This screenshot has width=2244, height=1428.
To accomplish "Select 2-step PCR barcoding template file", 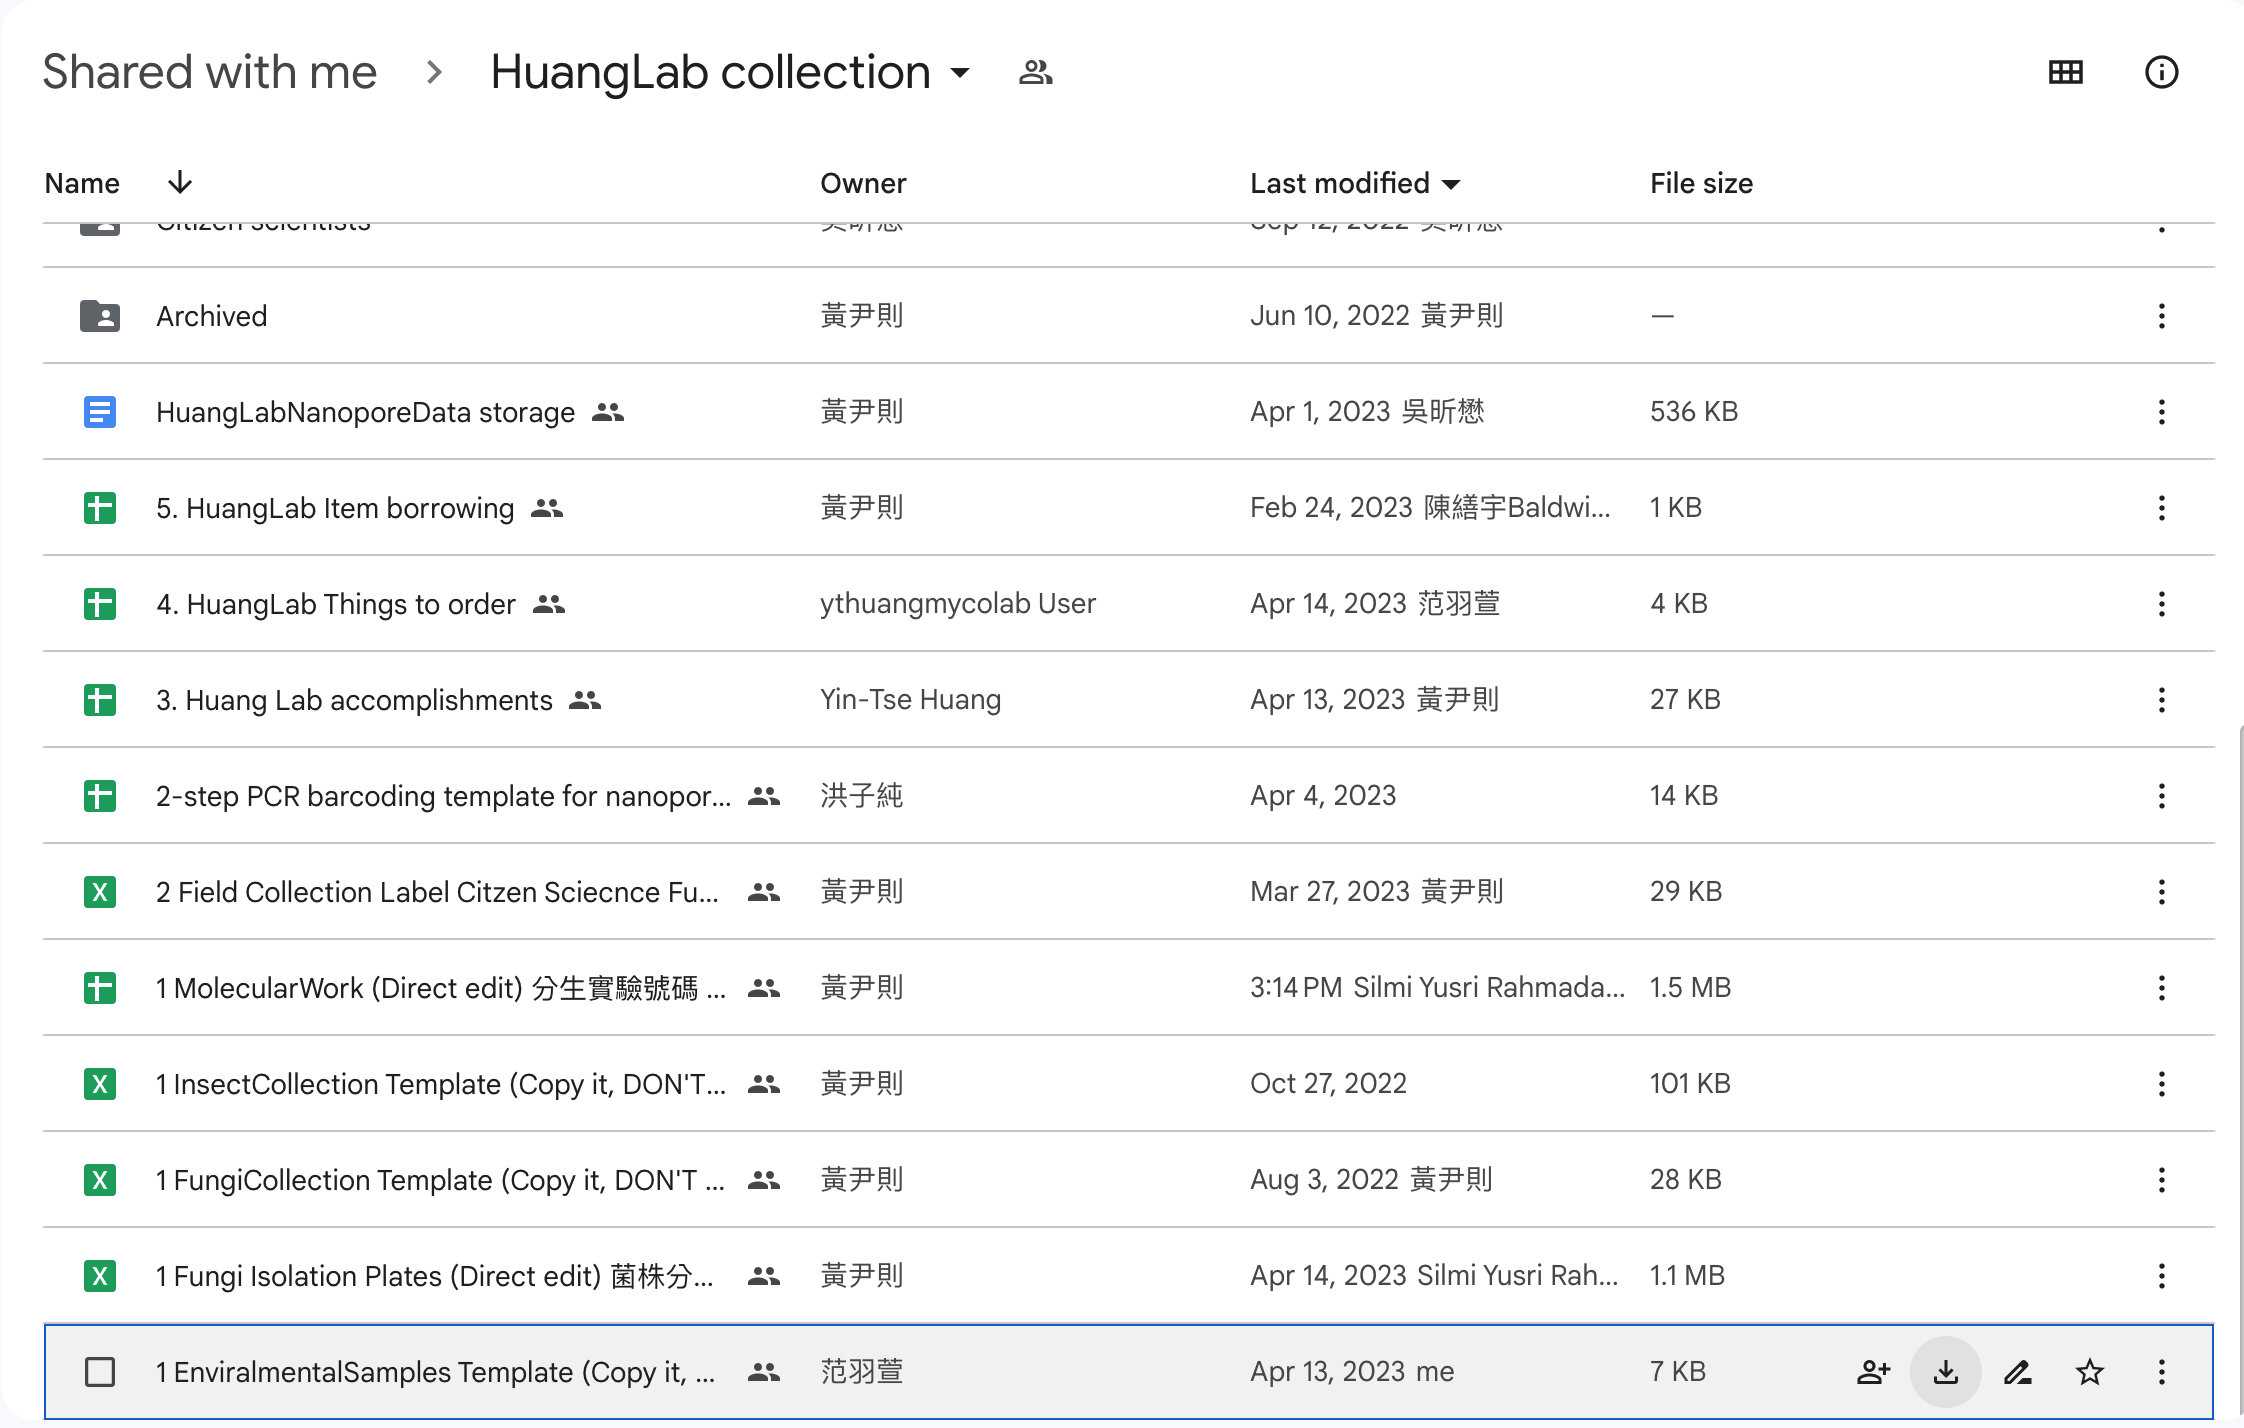I will [443, 796].
